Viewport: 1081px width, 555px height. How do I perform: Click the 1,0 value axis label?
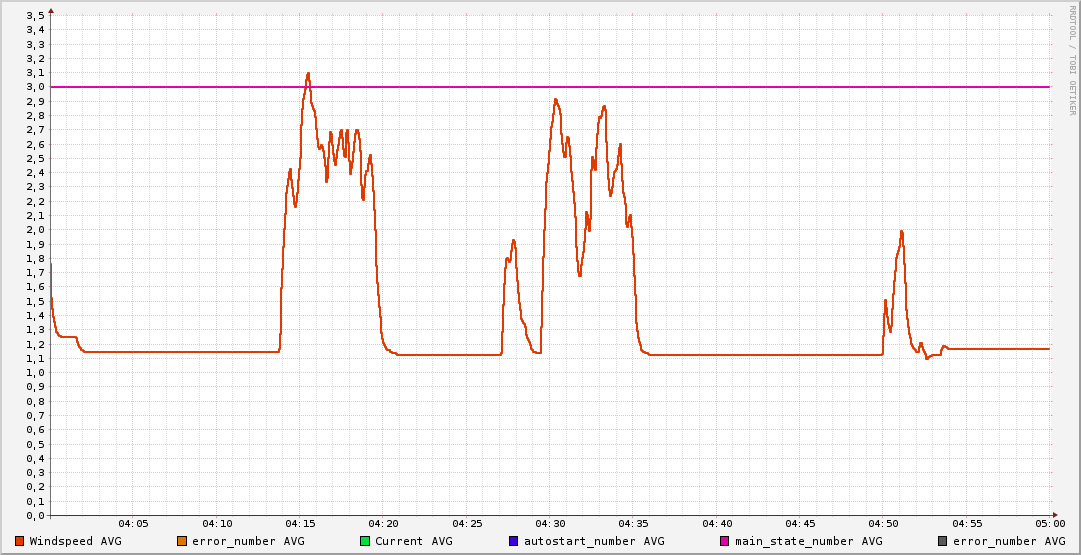pyautogui.click(x=37, y=373)
